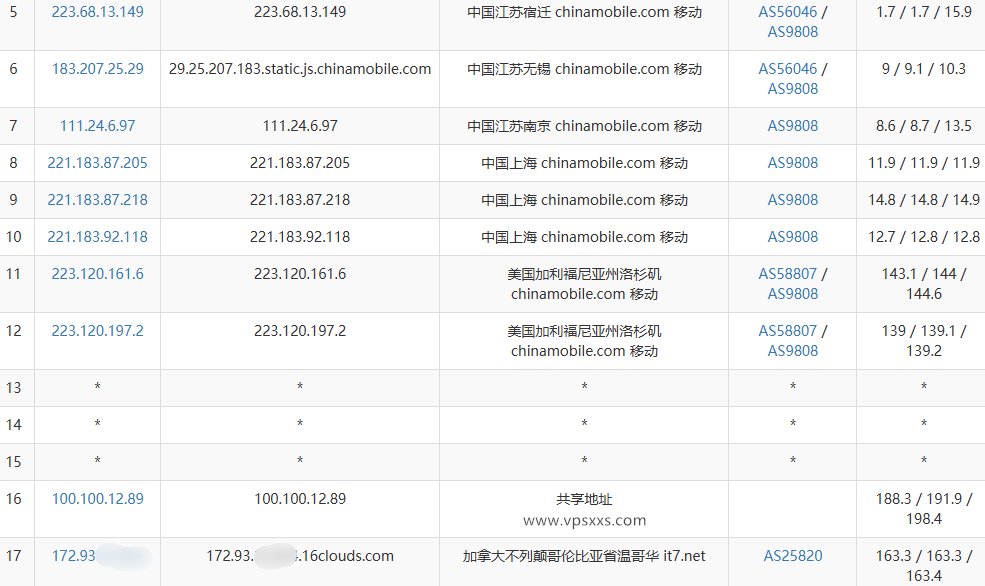
Task: Open IP link 221.183.87.205
Action: [x=97, y=163]
